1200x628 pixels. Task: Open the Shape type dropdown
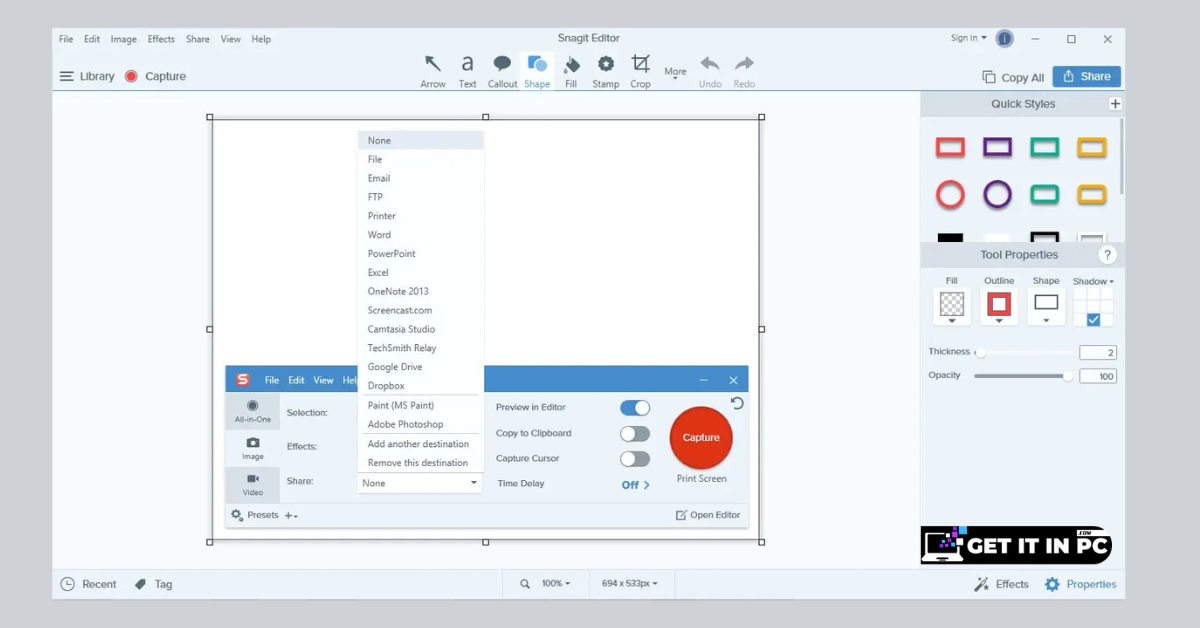(x=1046, y=307)
